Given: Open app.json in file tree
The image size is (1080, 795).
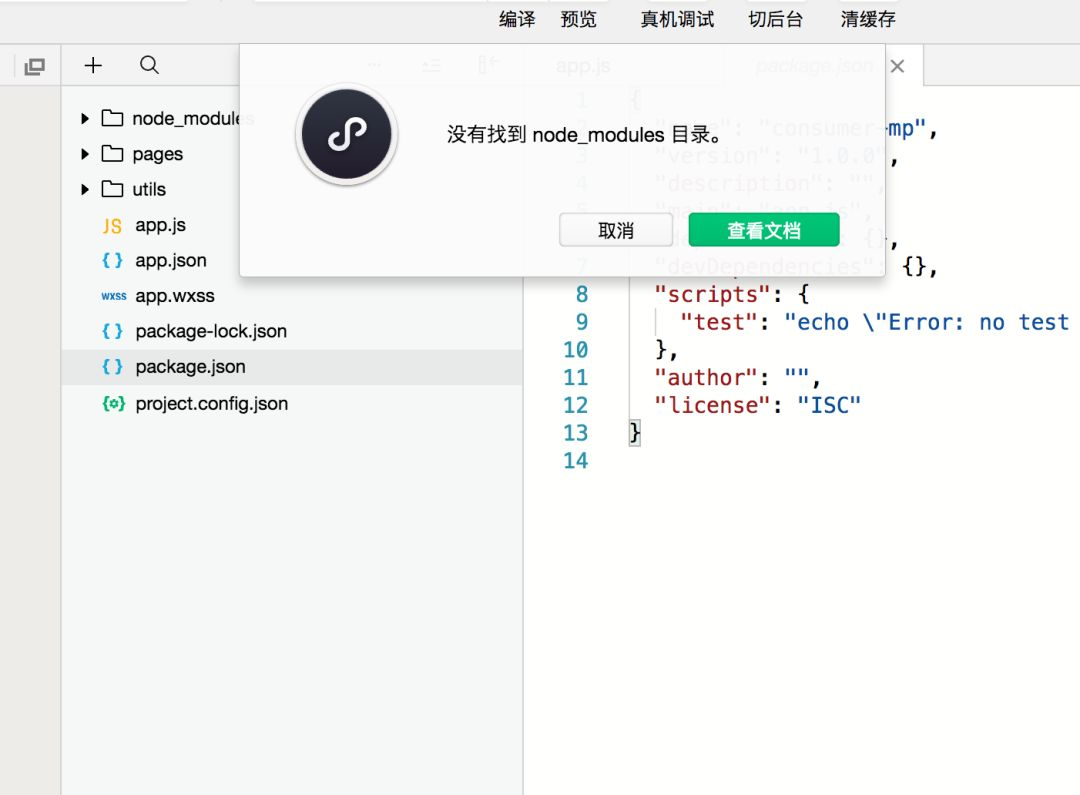Looking at the screenshot, I should (x=171, y=260).
